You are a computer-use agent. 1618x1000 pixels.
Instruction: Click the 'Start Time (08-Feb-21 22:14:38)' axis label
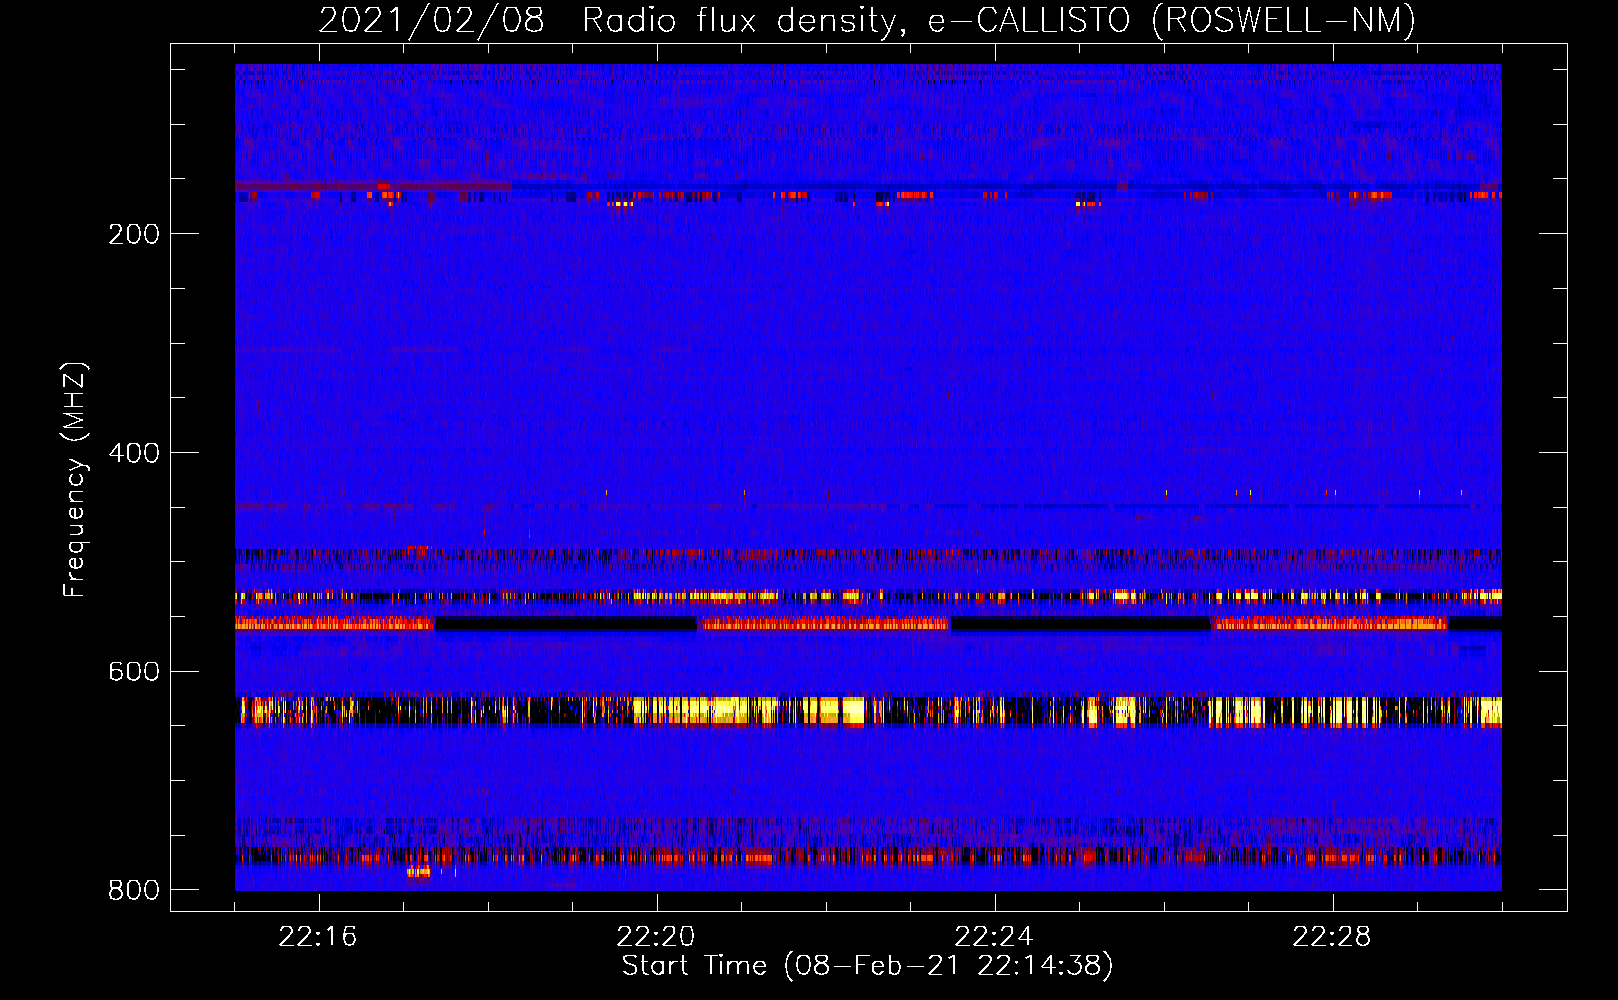(x=867, y=966)
